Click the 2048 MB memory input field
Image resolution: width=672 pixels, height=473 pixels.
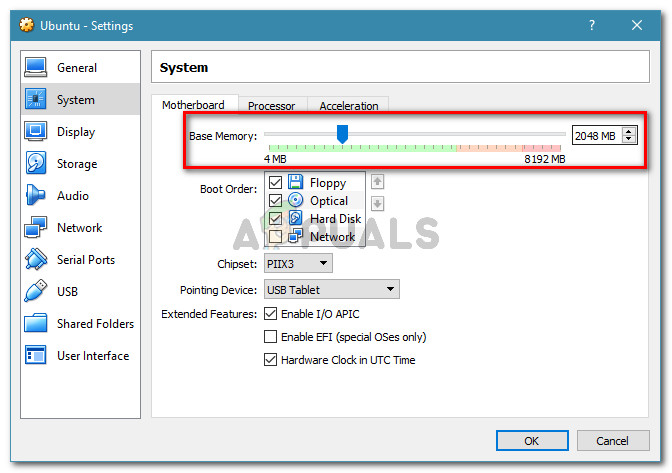point(598,136)
